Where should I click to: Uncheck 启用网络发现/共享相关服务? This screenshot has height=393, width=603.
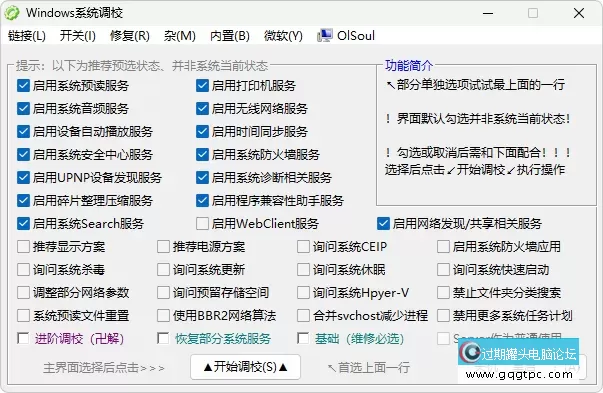[x=383, y=223]
